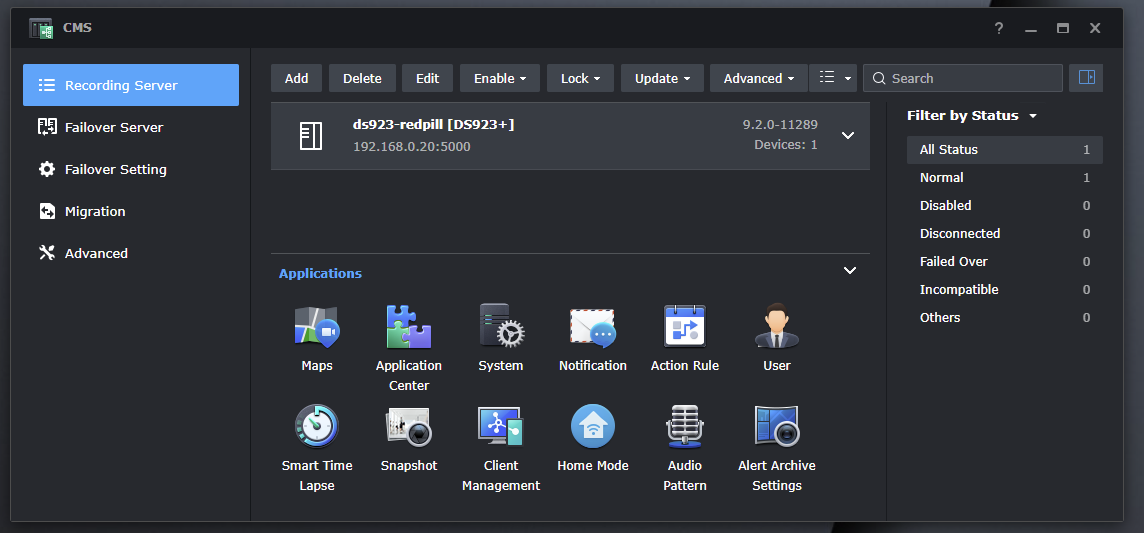Expand the ds923-redpill server details
1144x533 pixels.
[x=848, y=135]
